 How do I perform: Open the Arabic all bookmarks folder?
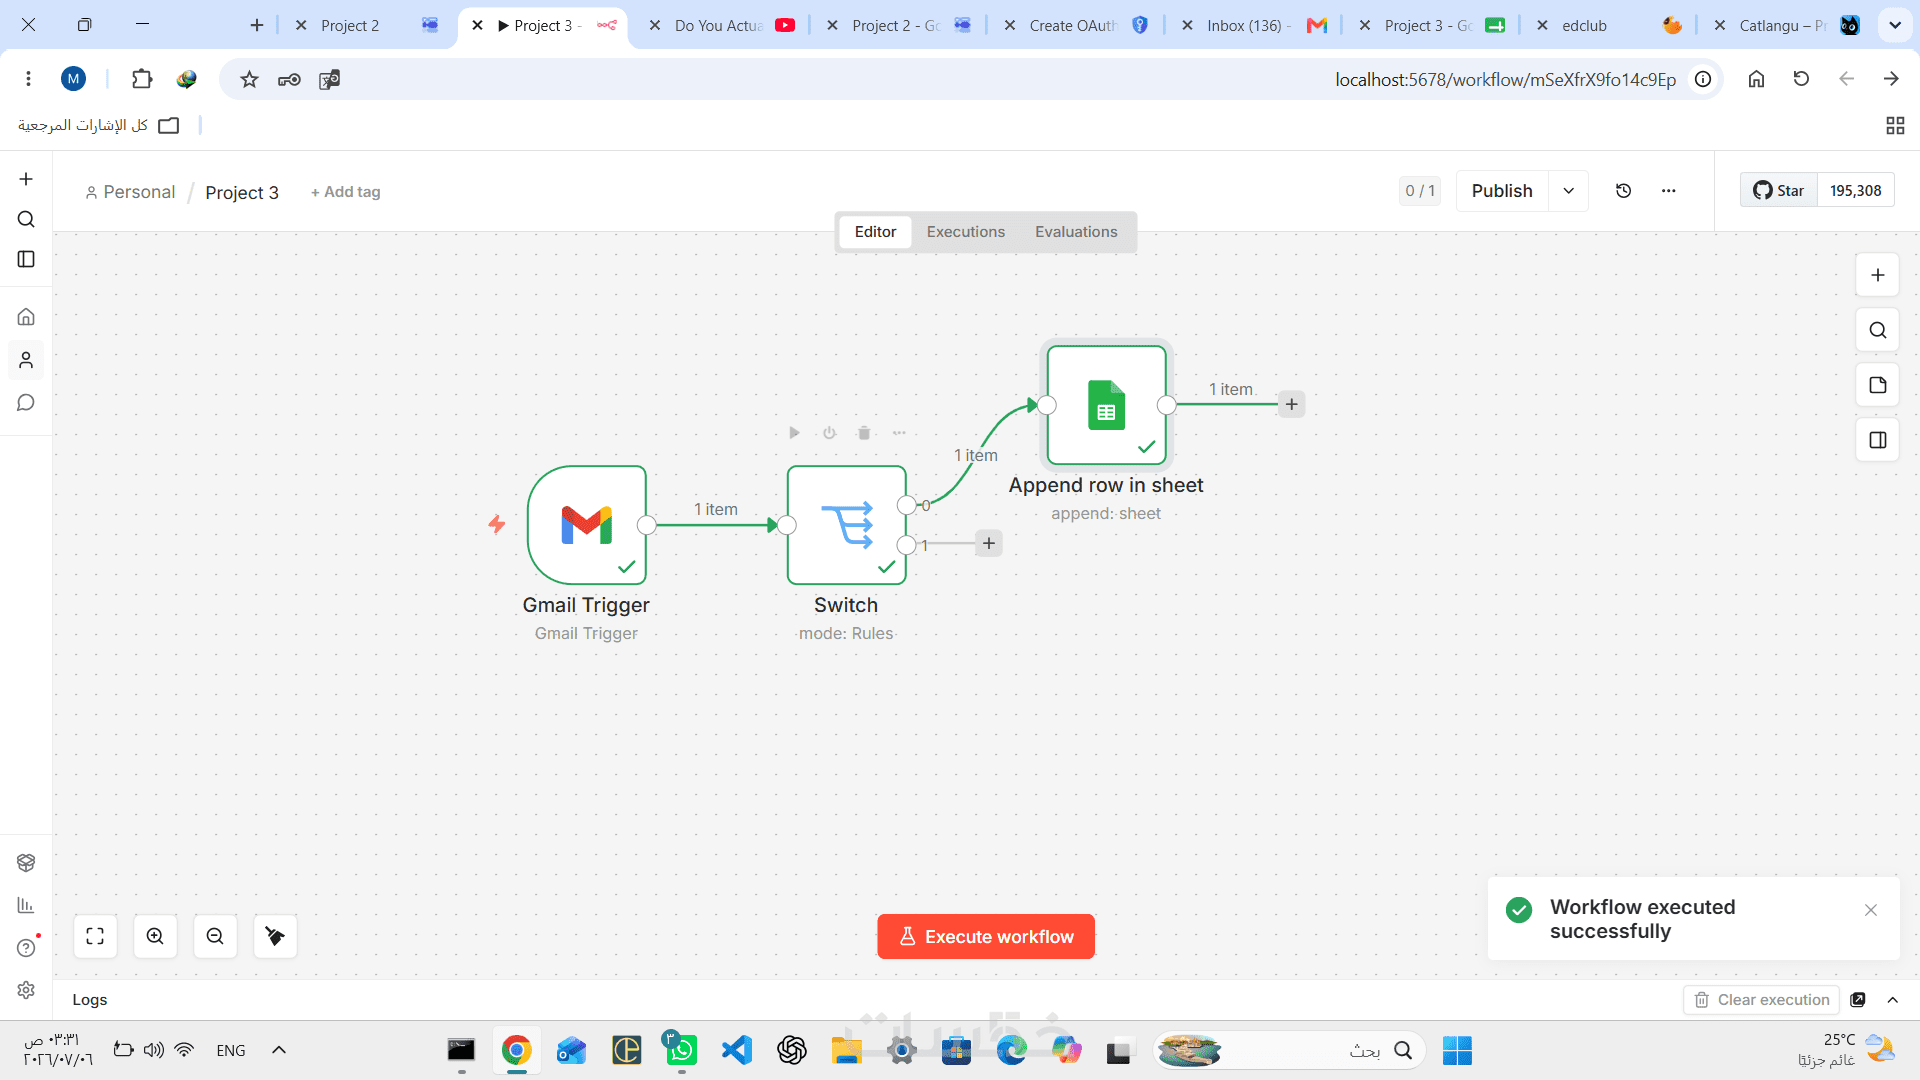[x=98, y=125]
